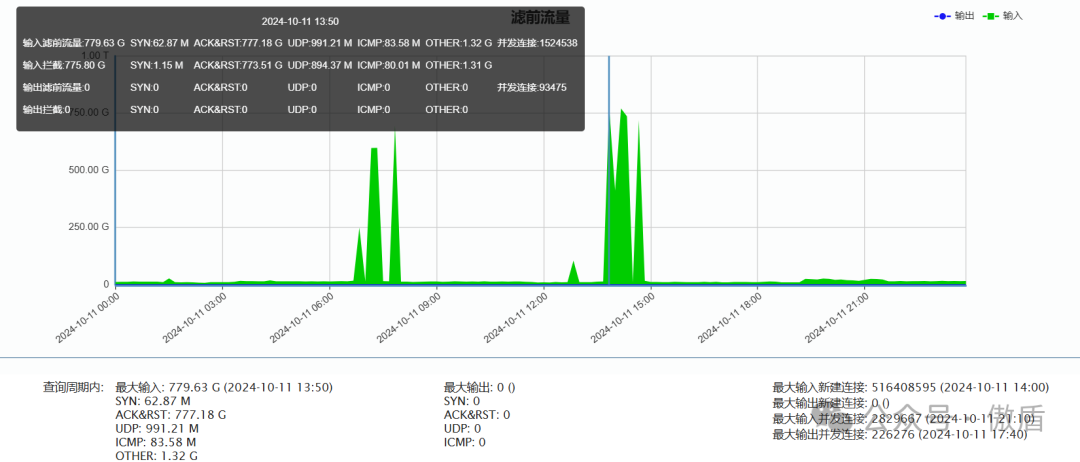
Task: Select tooltip value ACK&RST:773.51 G
Action: pos(238,65)
